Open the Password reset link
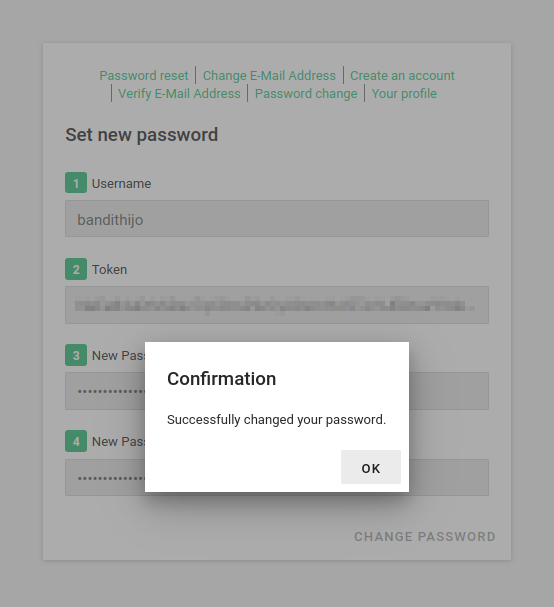Viewport: 554px width, 607px height. point(144,75)
